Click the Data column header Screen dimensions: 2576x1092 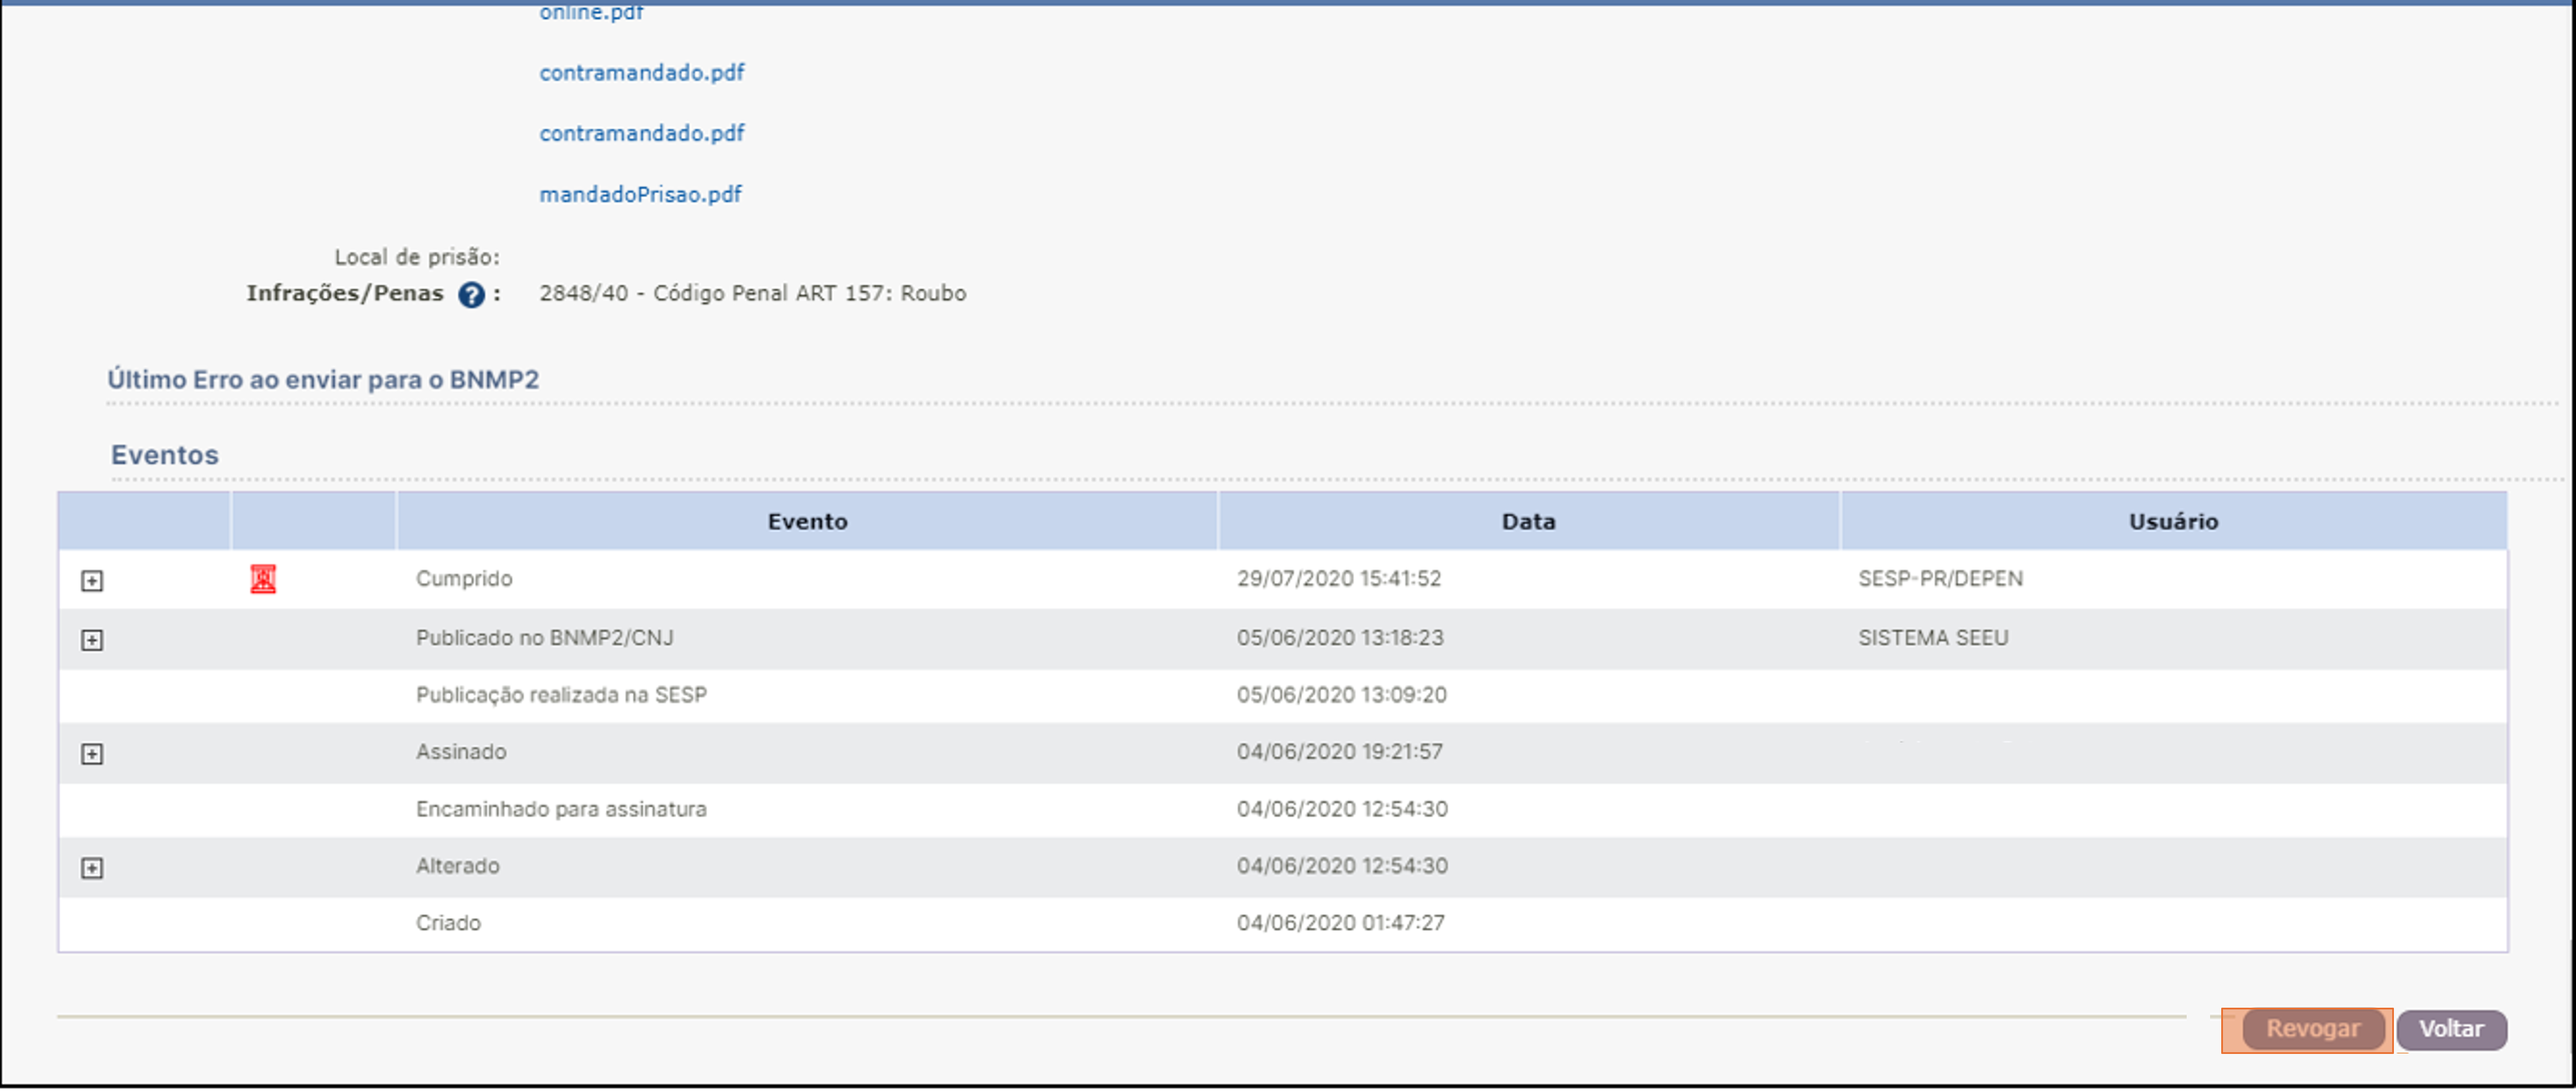point(1528,521)
